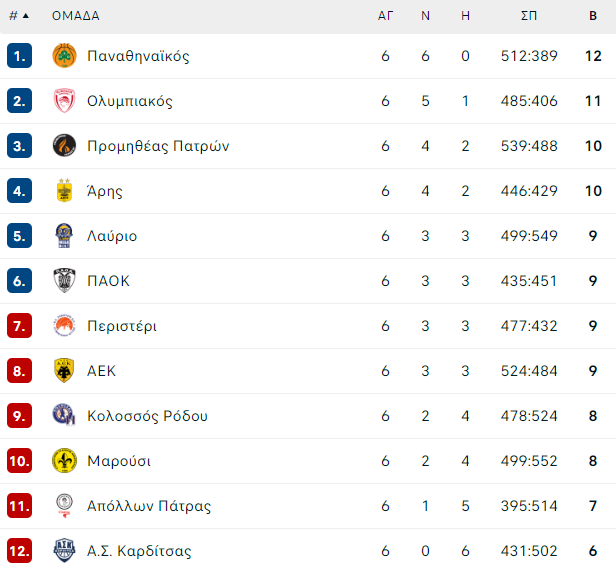Click the Lavrio team logo
616x569 pixels.
click(x=64, y=236)
